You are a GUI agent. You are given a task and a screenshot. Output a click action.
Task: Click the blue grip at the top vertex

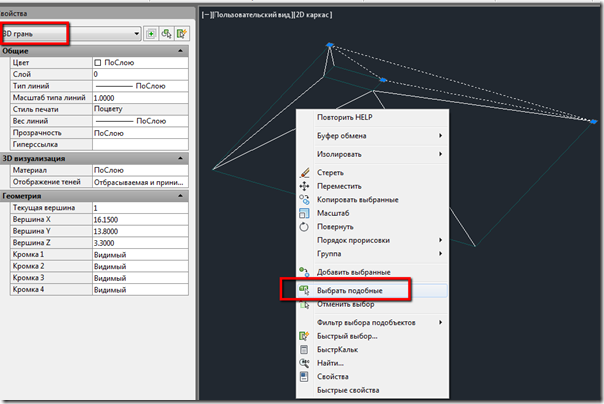[x=330, y=45]
